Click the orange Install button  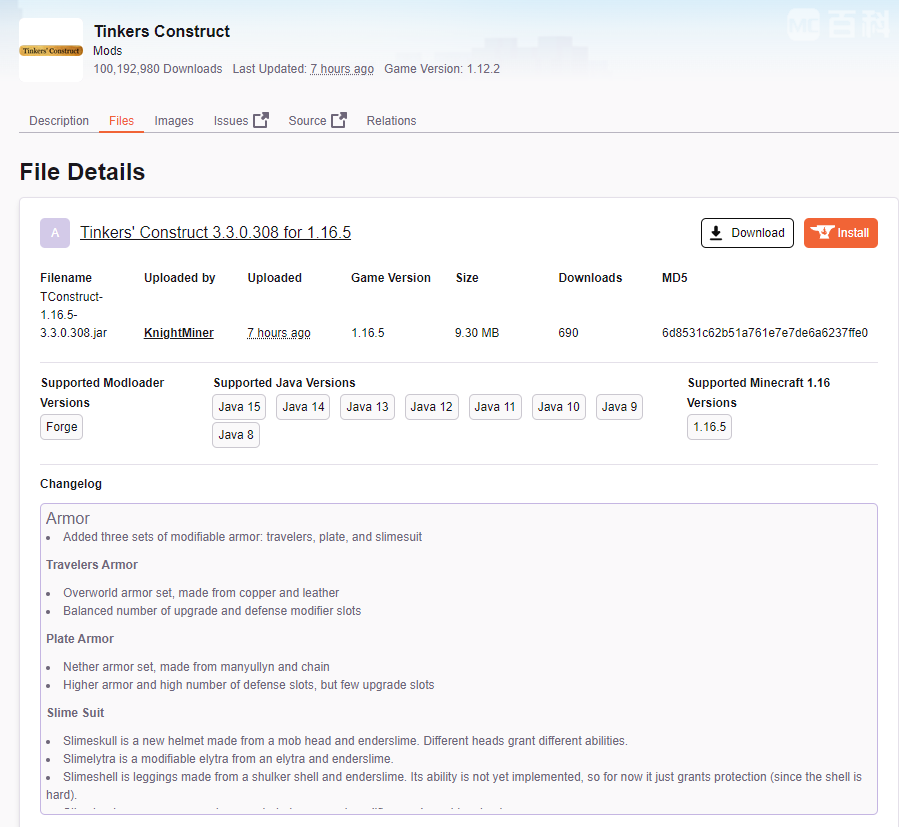(841, 233)
